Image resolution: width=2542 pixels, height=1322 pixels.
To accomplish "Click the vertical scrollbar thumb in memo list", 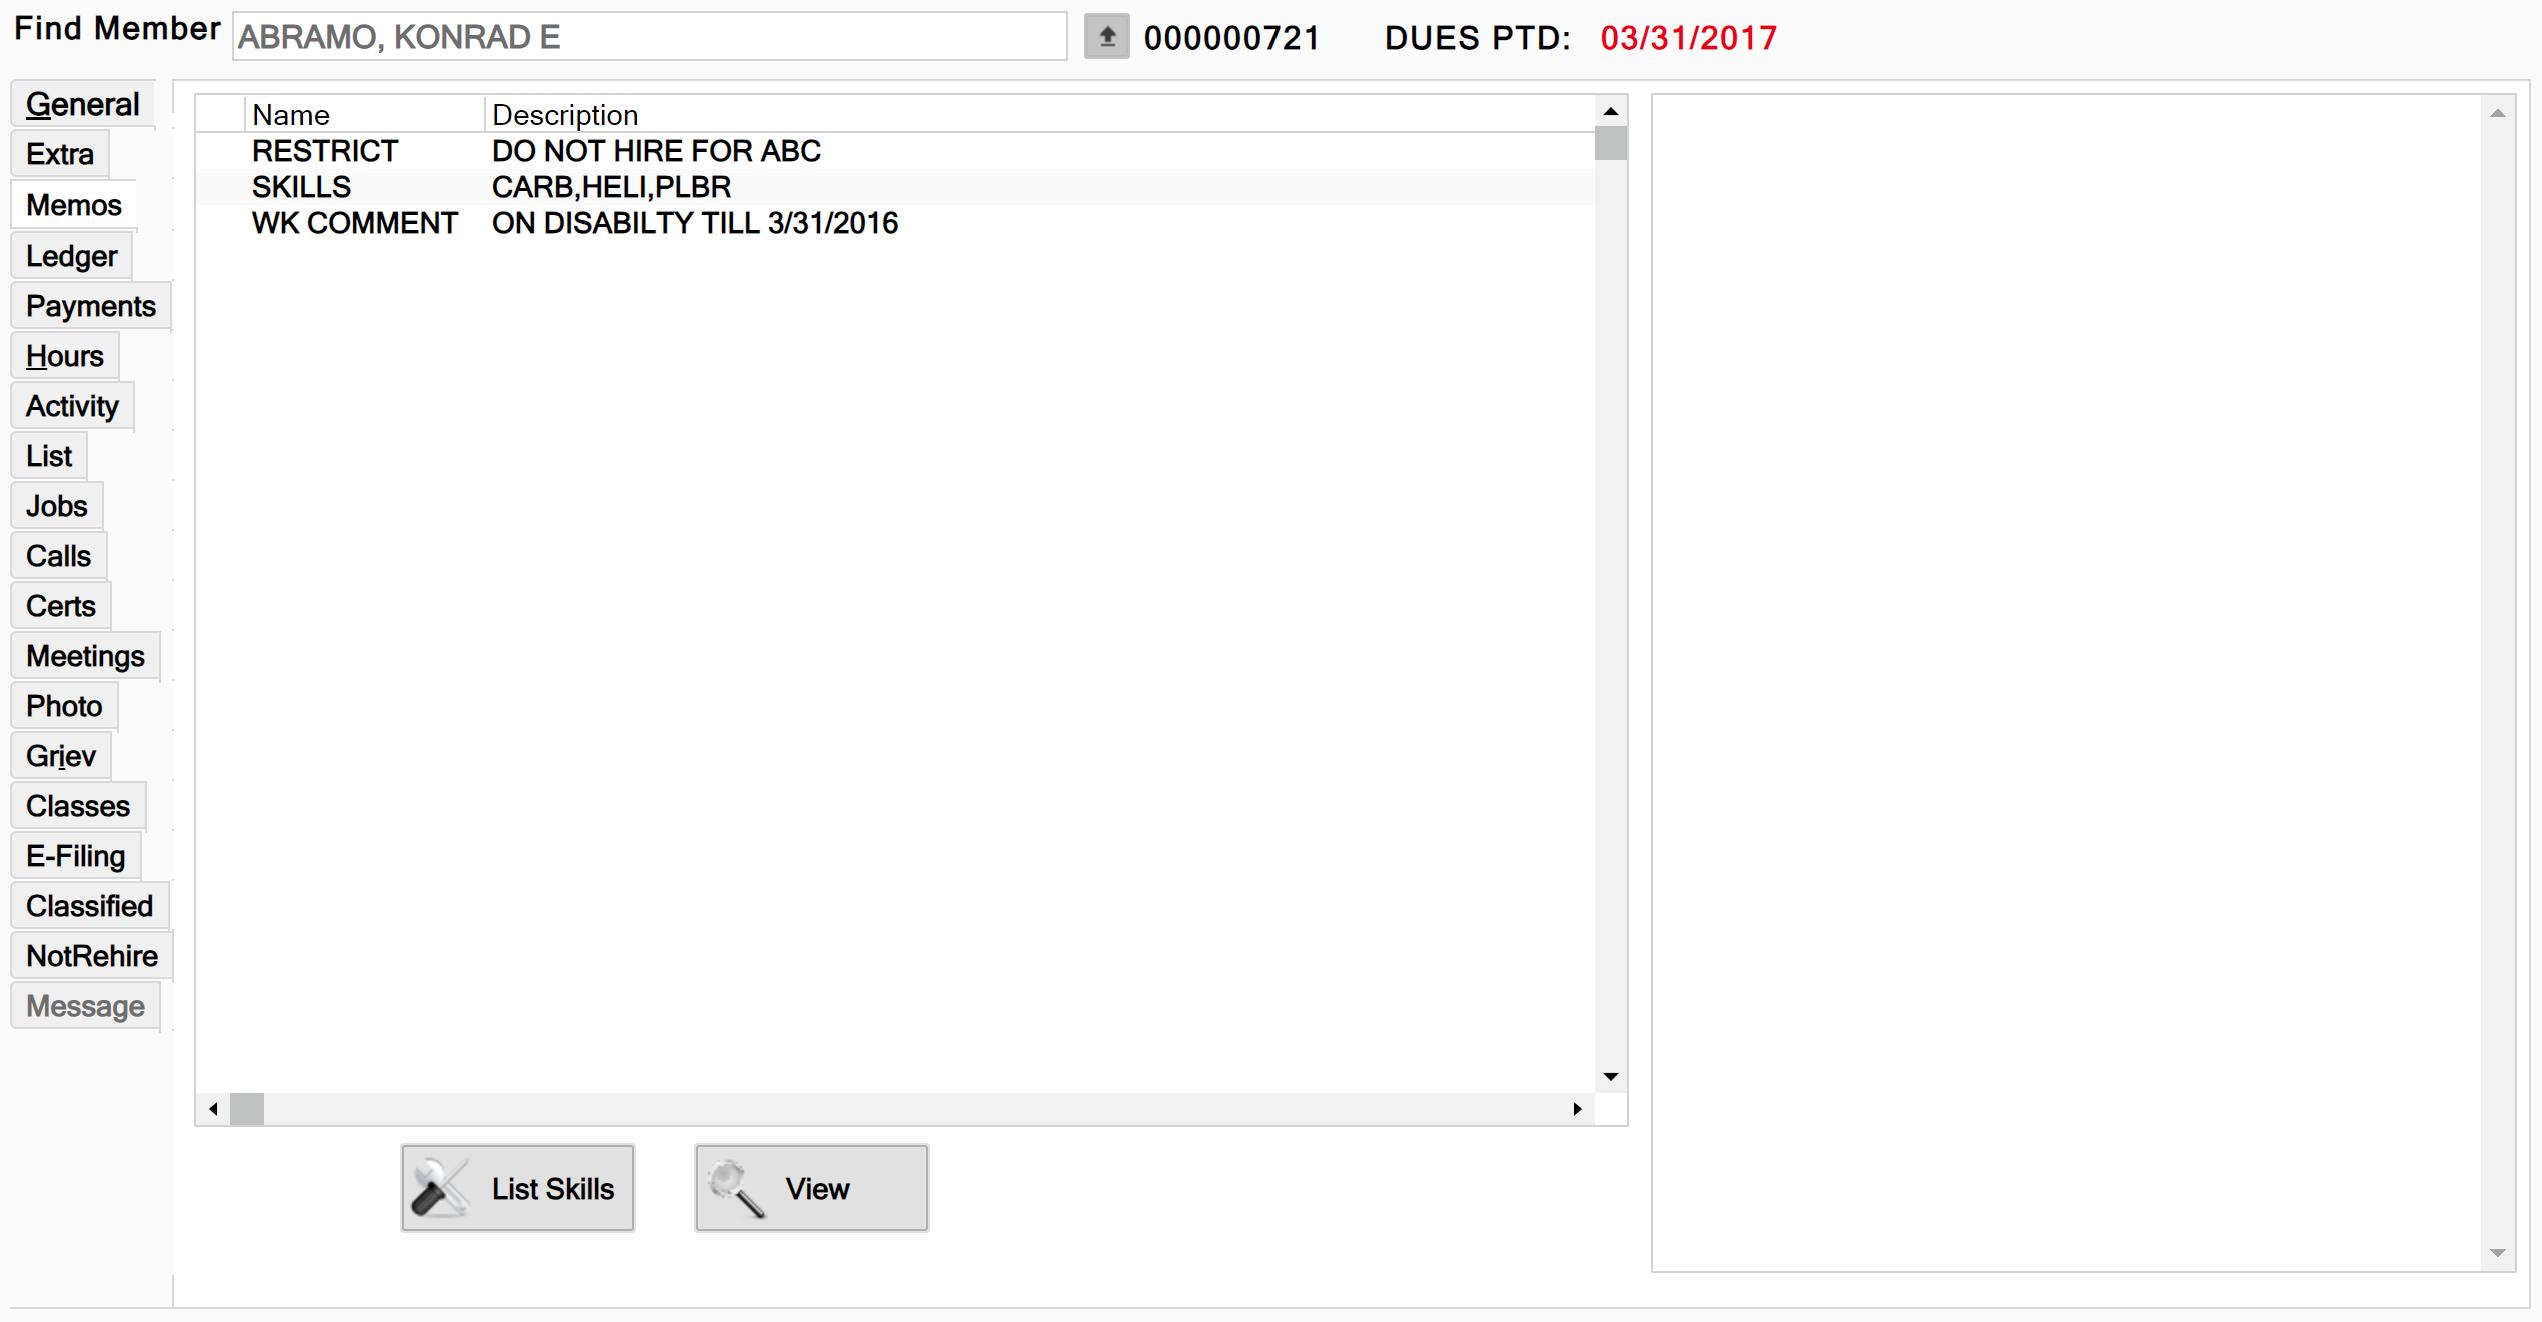I will coord(1610,143).
